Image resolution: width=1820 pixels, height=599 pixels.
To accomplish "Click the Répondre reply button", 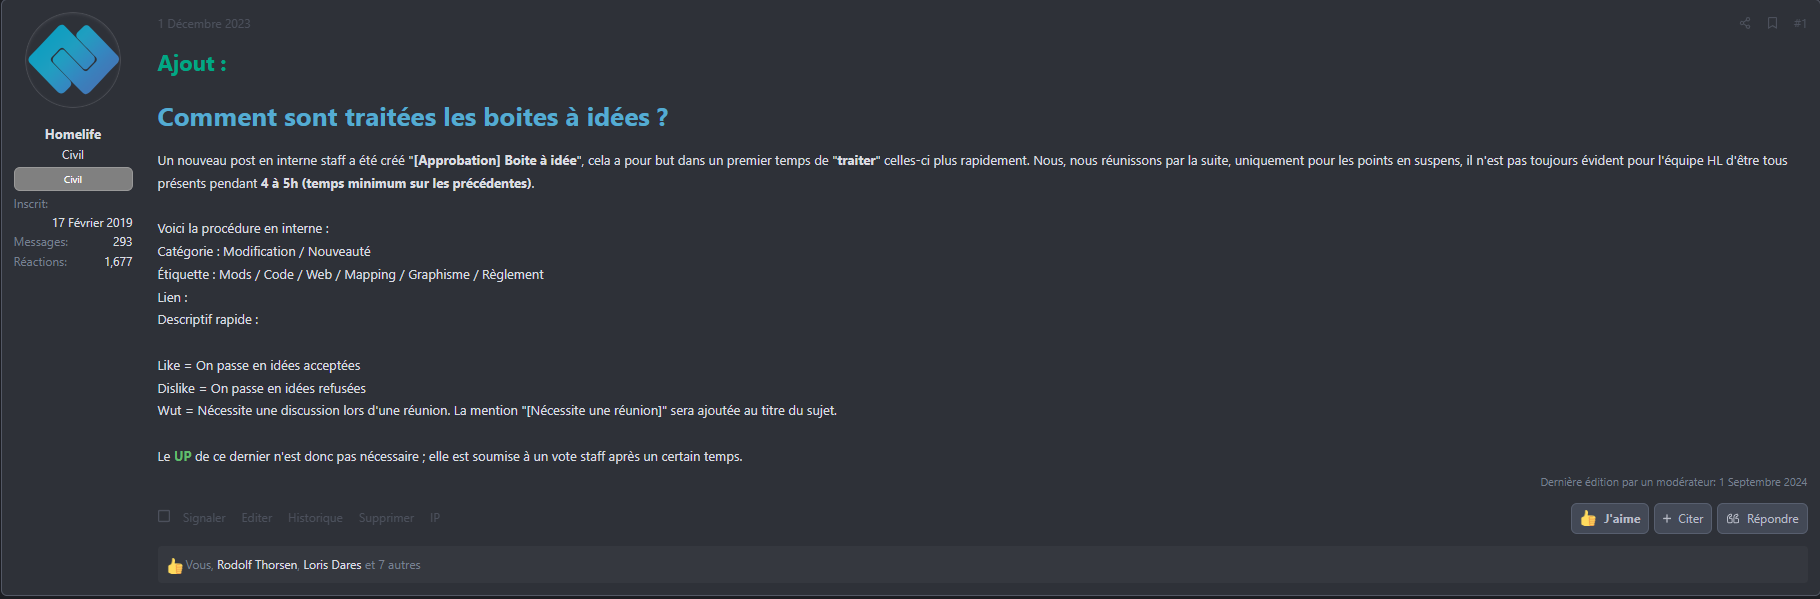I will click(x=1762, y=519).
